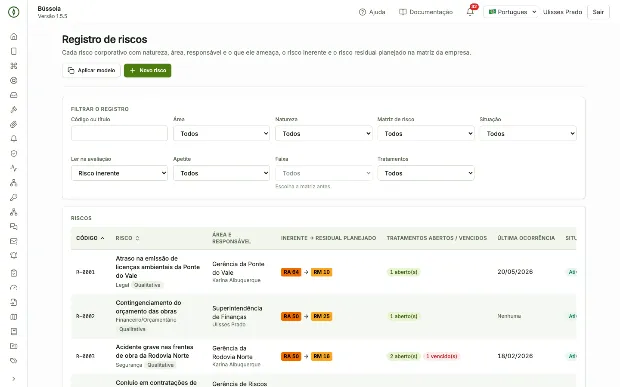Open the inbox tray sidebar icon
Viewport: 620px width, 387px height.
tap(13, 95)
